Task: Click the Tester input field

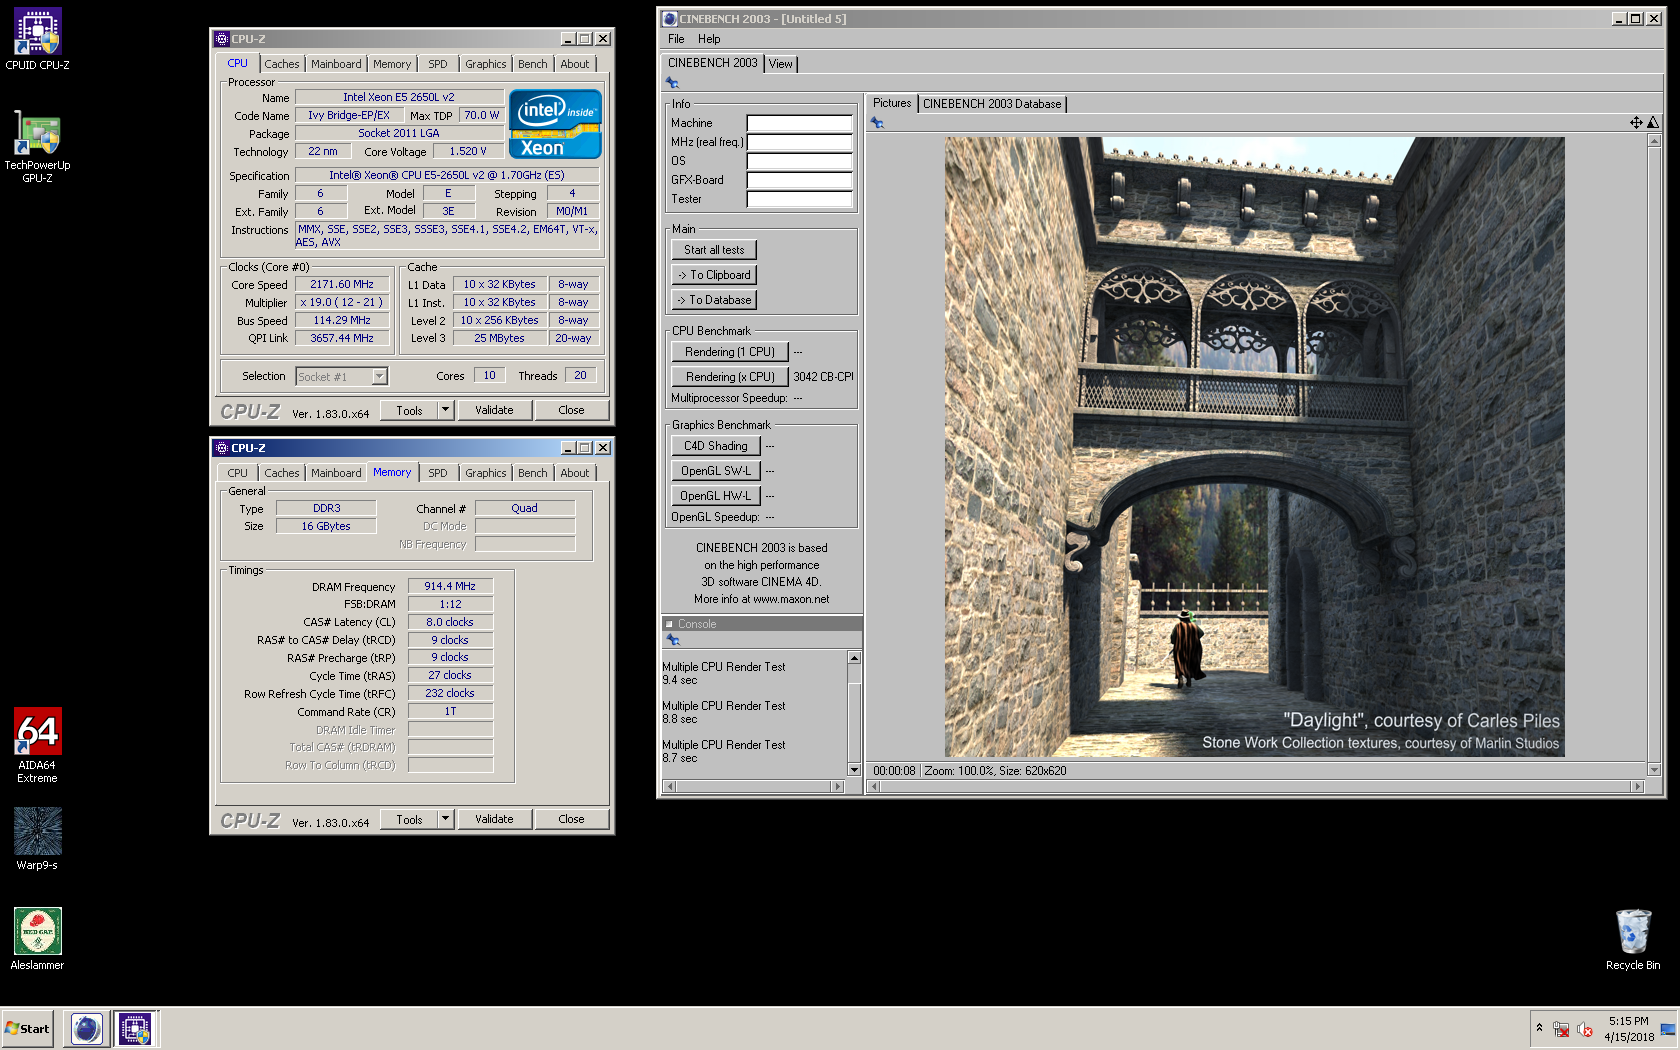Action: [800, 199]
